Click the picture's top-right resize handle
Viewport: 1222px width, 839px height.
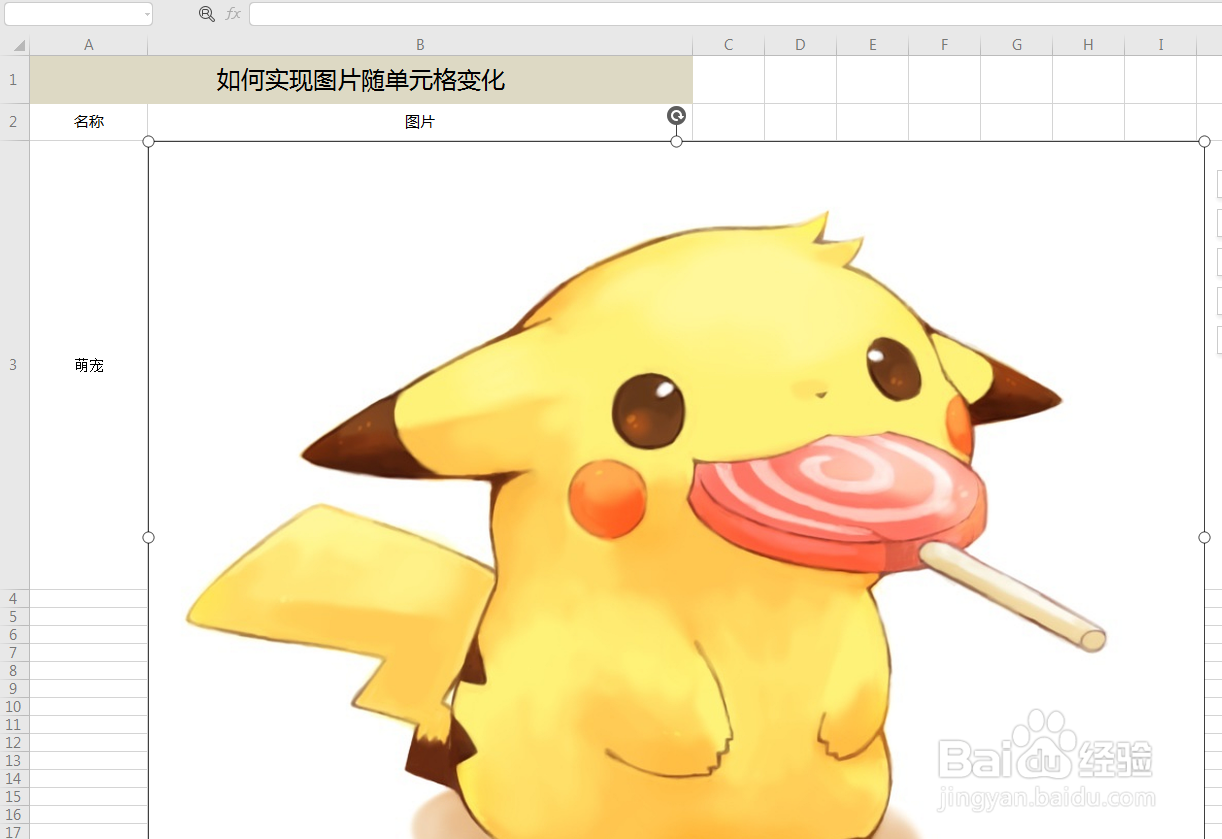click(1204, 141)
